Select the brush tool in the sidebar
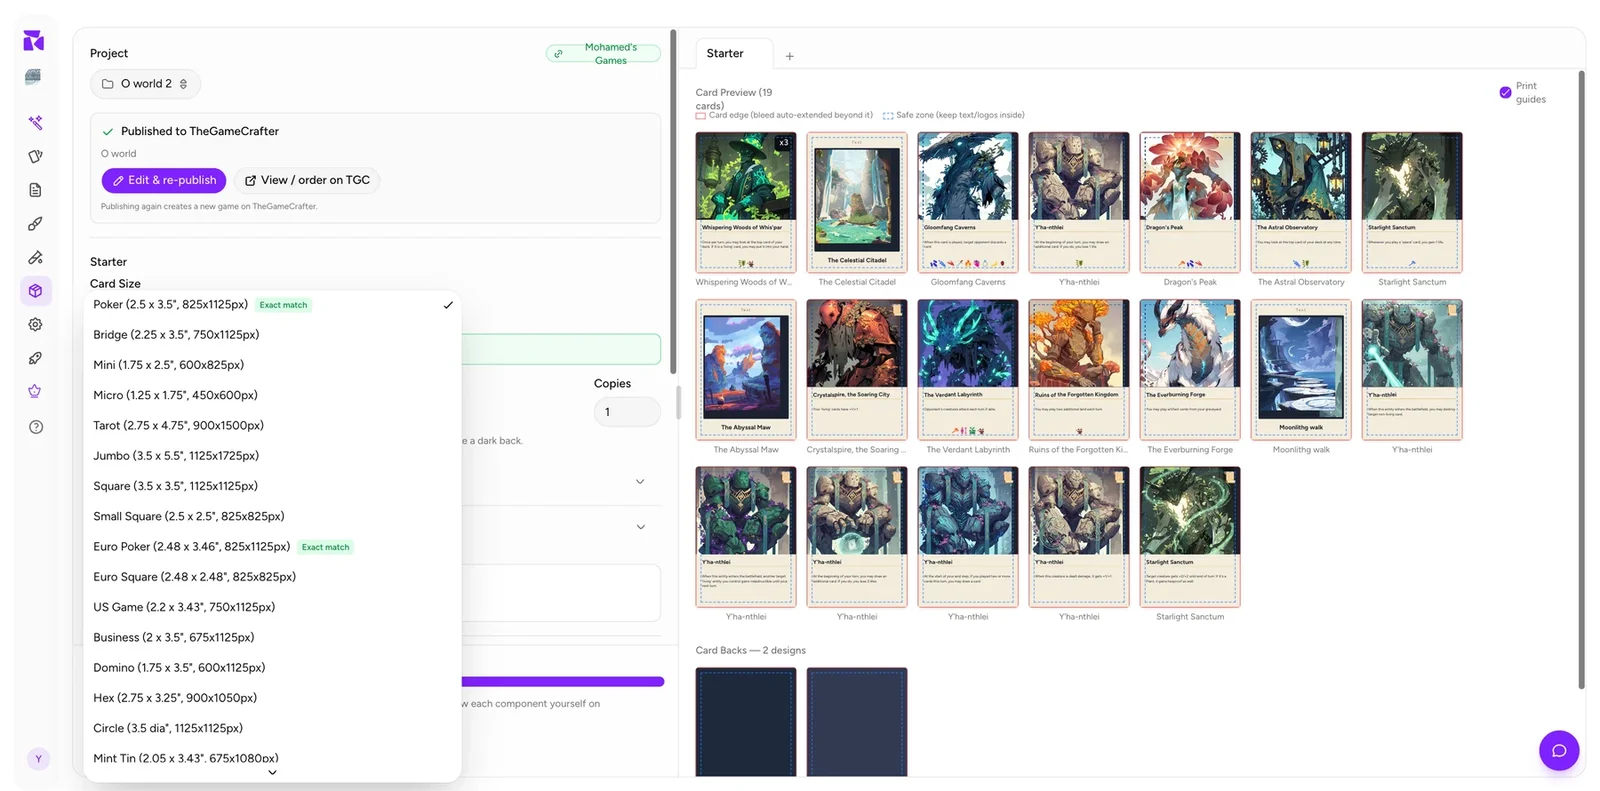The image size is (1600, 791). (35, 224)
